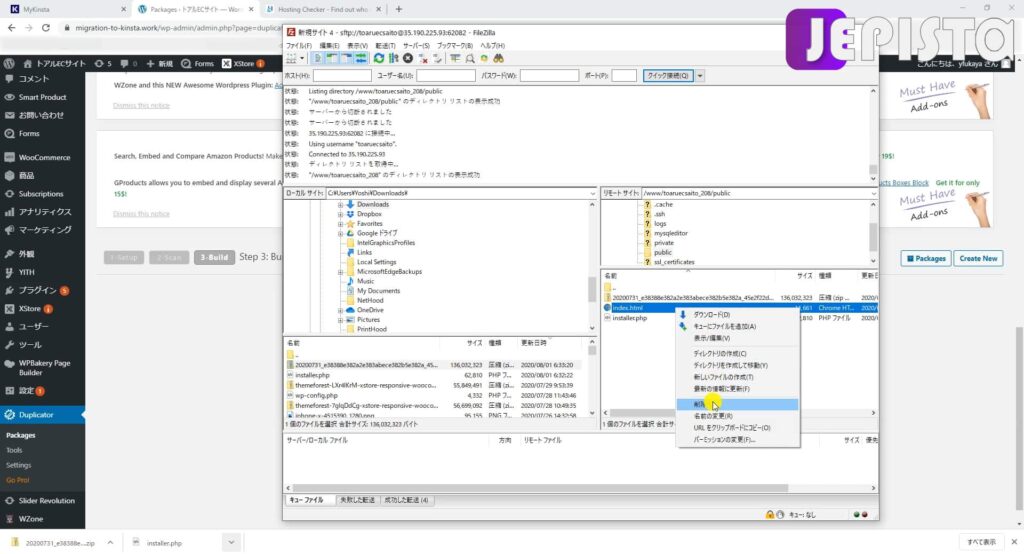
Task: Open installer.php download options chevron
Action: pos(231,542)
